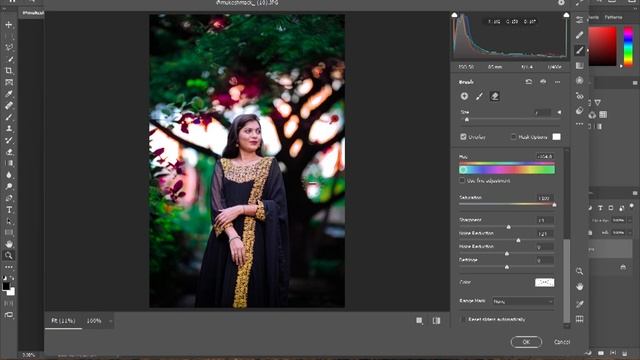Toggle the Overlay checkbox
The width and height of the screenshot is (640, 360).
click(x=463, y=137)
